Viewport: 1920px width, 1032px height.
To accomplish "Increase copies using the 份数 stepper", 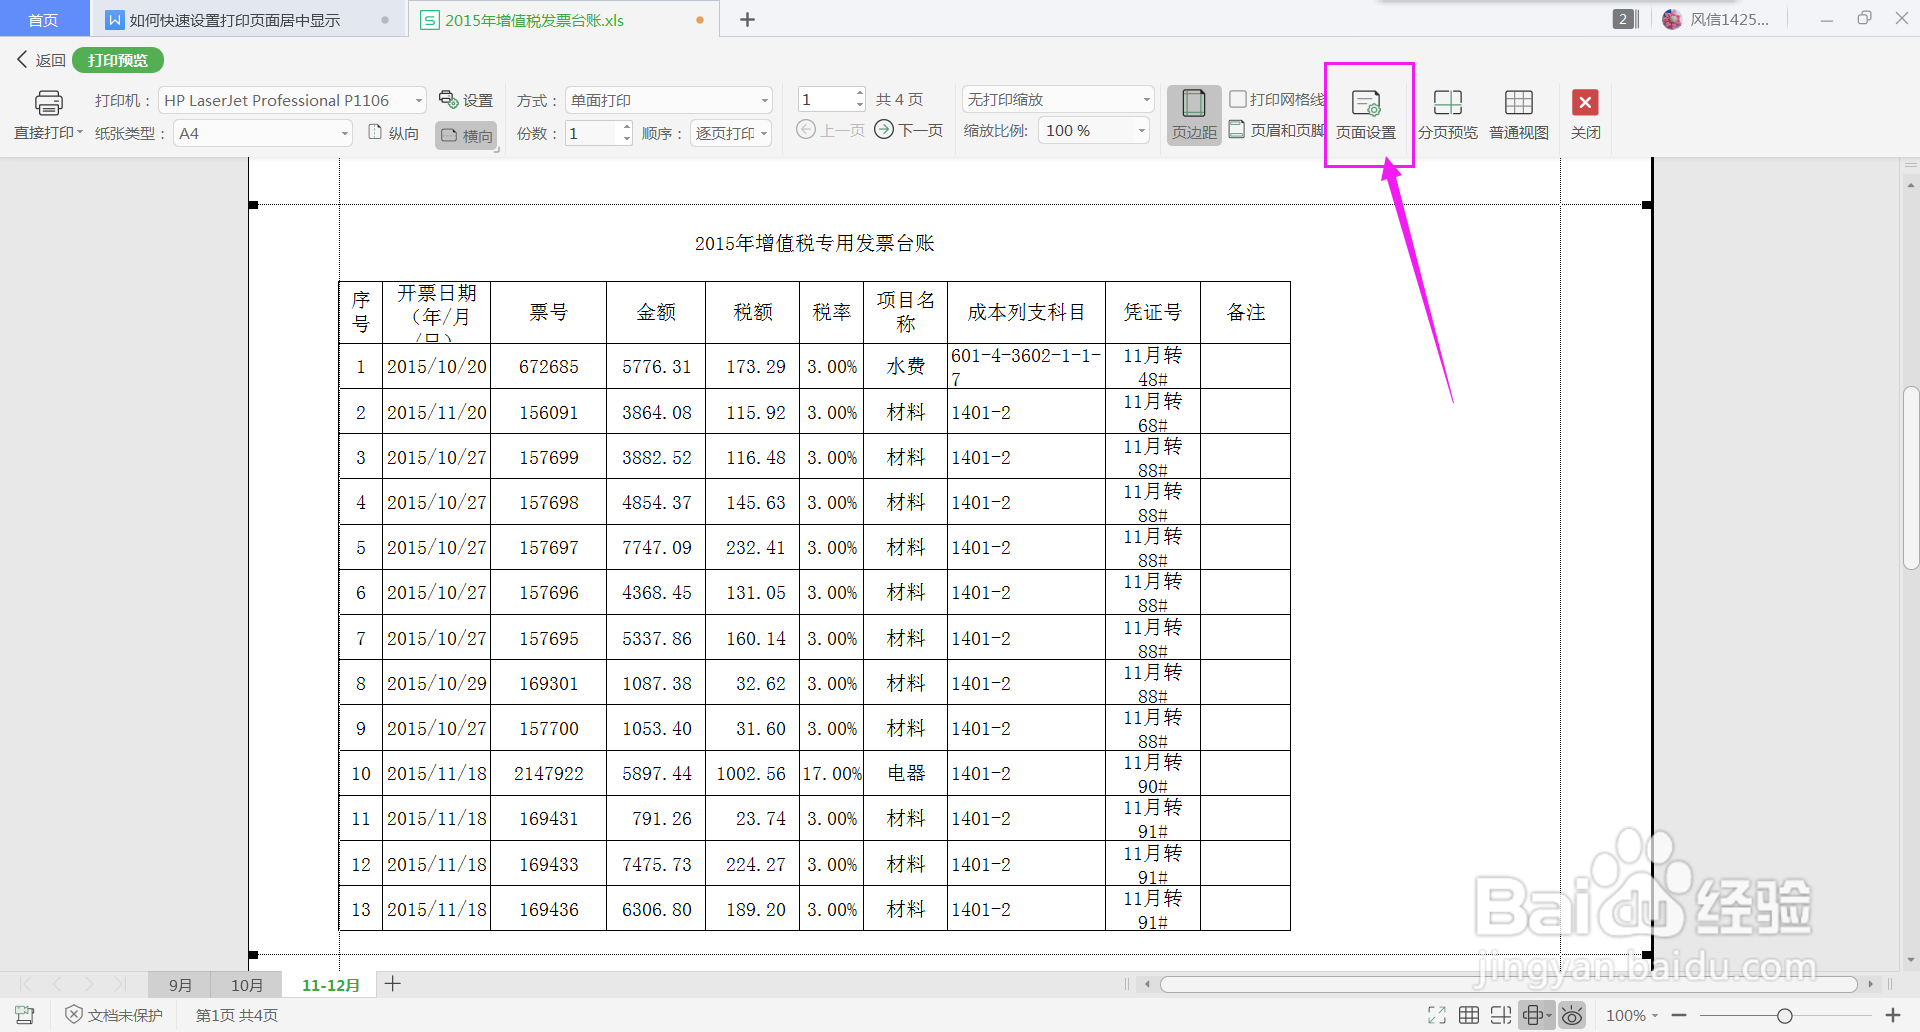I will click(x=626, y=126).
